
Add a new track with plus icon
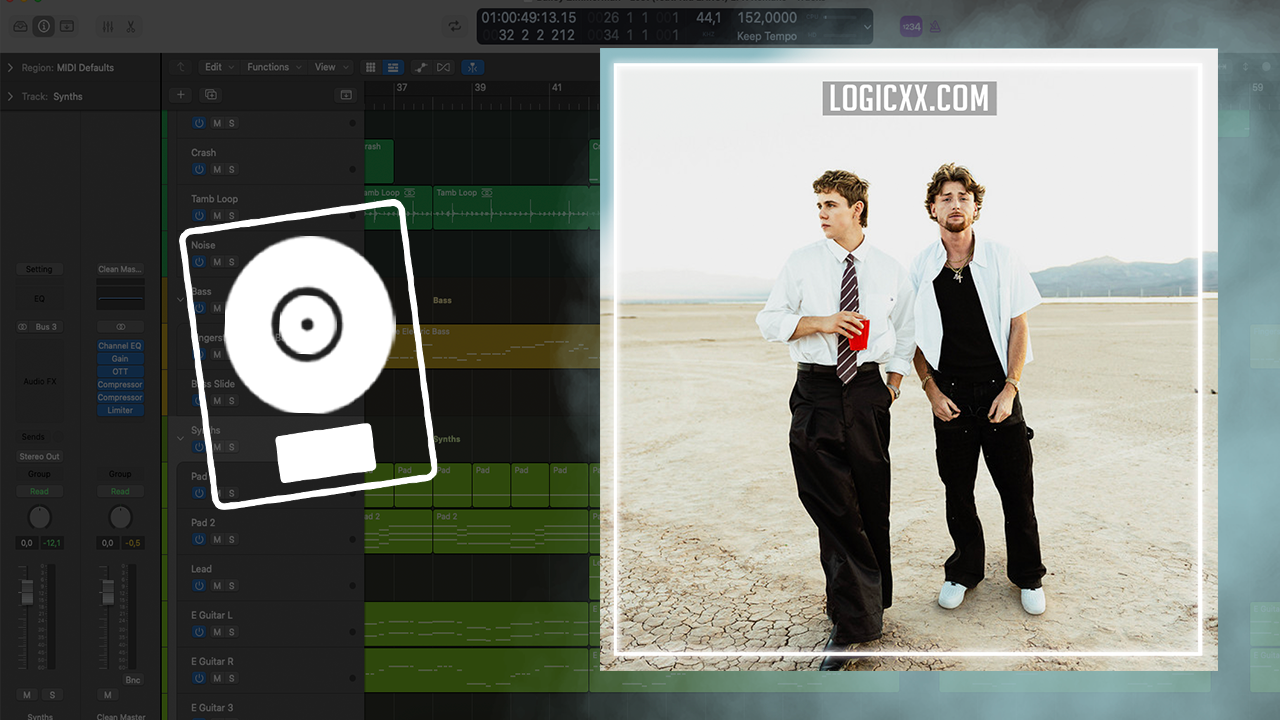click(x=180, y=95)
